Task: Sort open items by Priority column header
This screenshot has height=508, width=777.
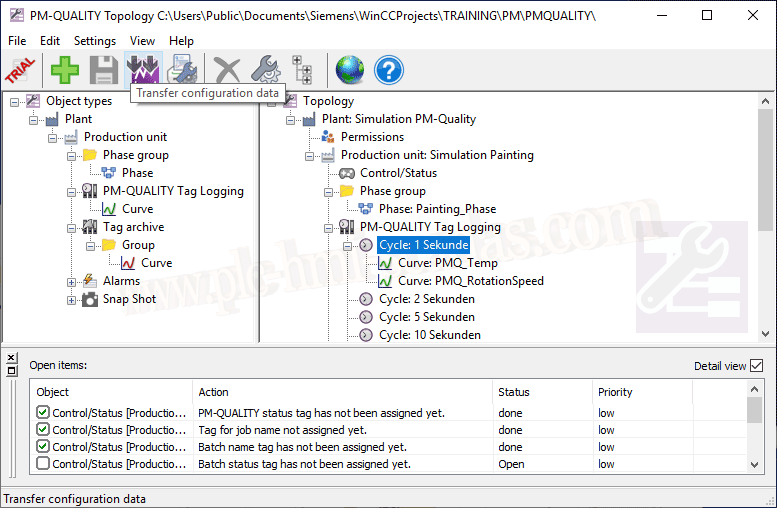Action: [615, 392]
